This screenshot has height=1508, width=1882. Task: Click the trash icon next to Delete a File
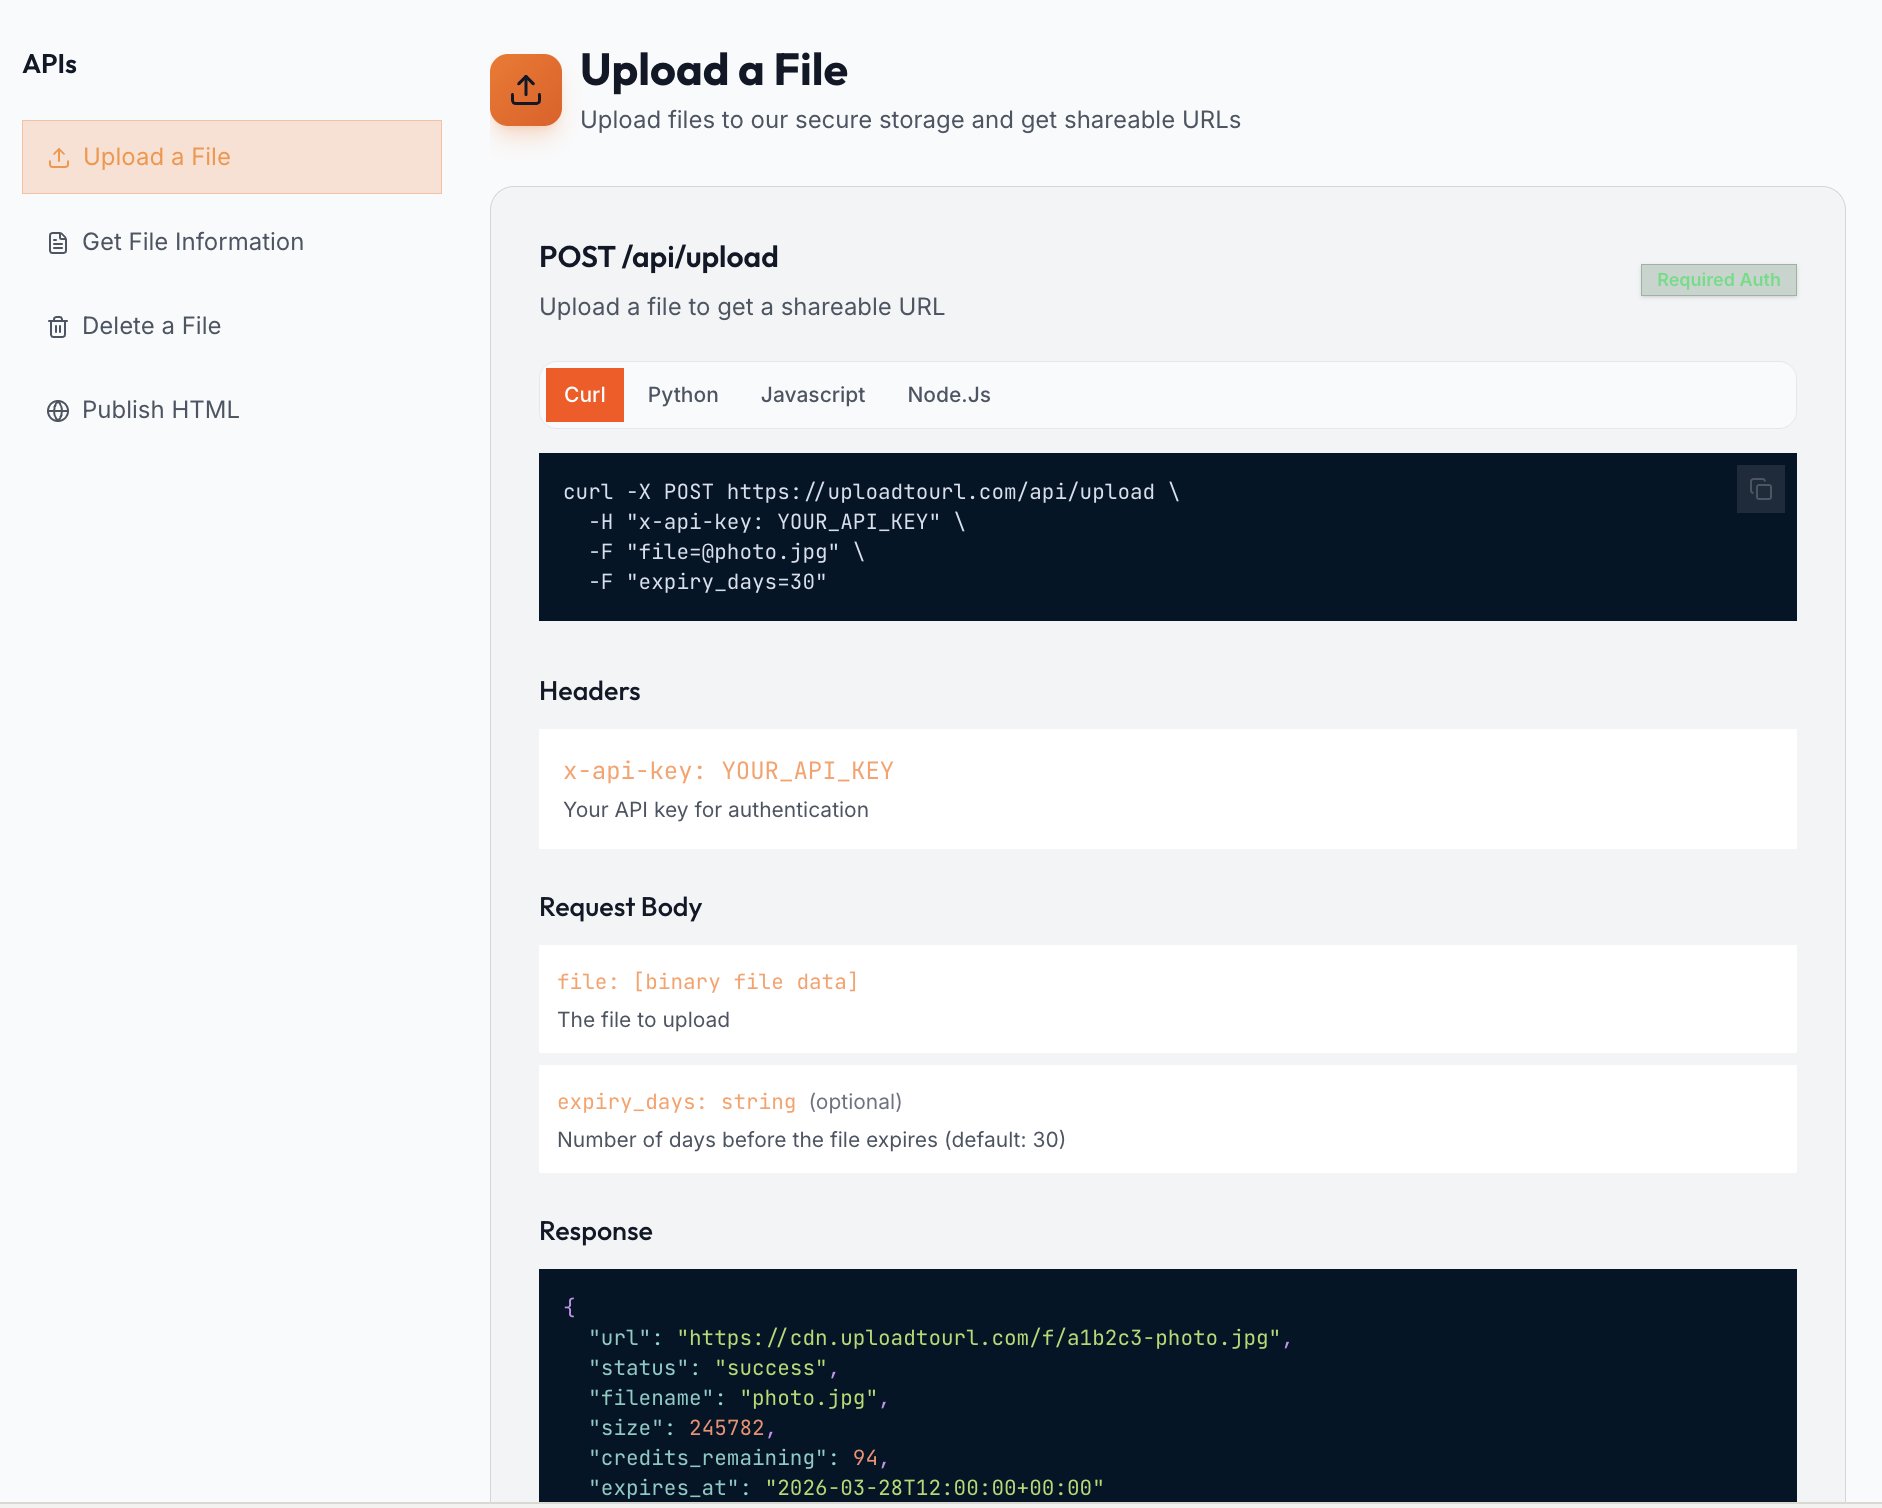[58, 327]
